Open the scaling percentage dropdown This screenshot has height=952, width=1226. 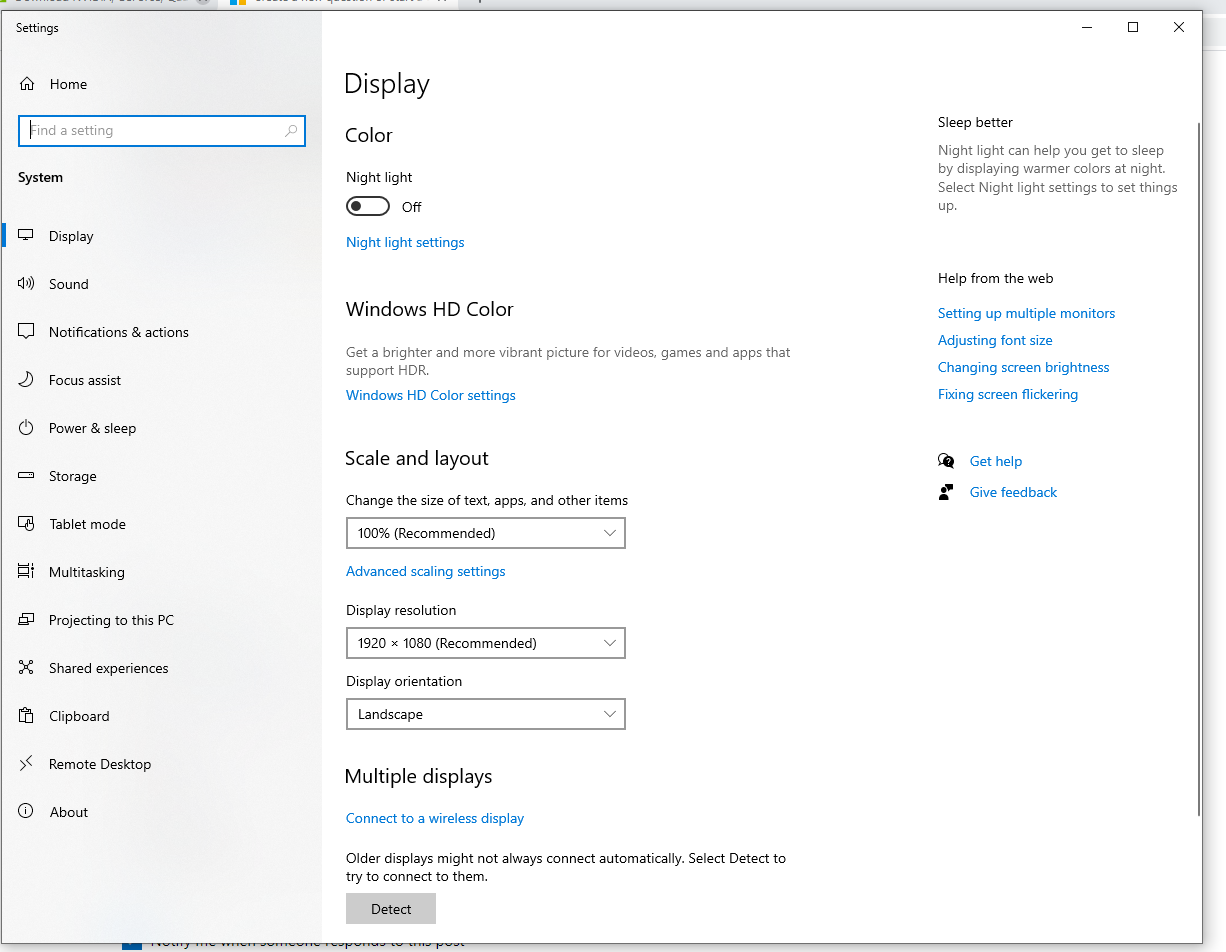[486, 533]
